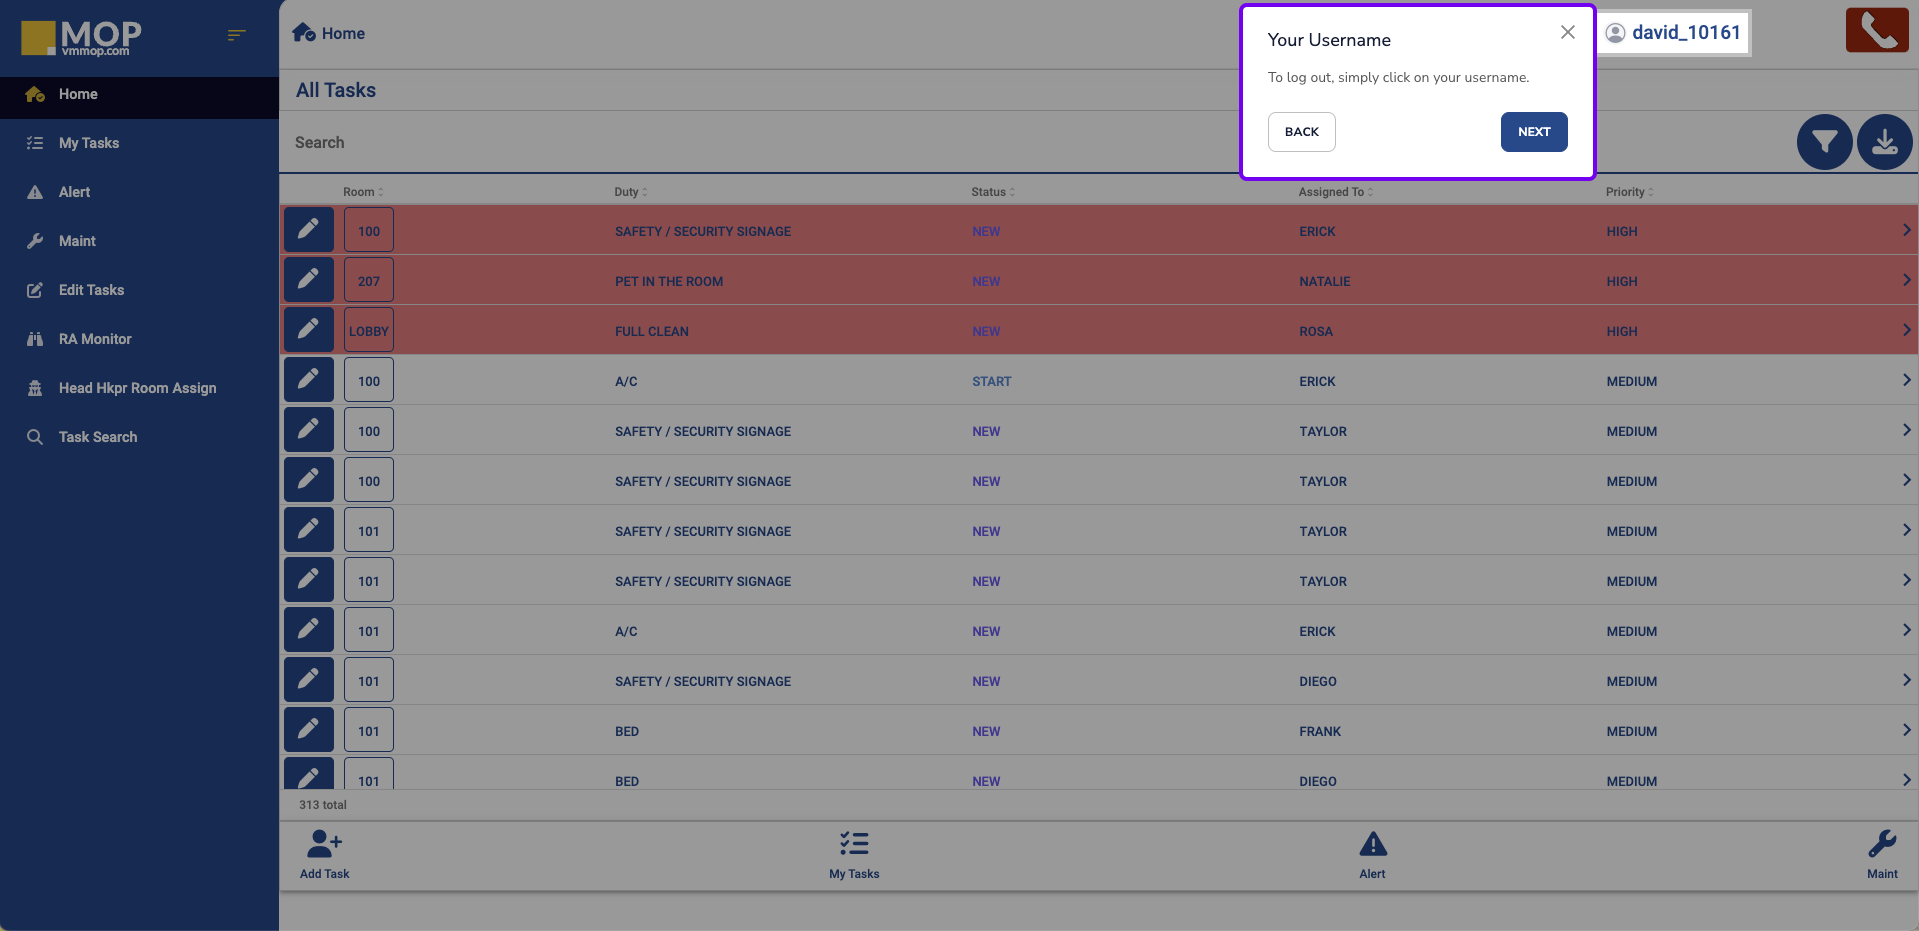
Task: Click the download tasks icon
Action: click(1884, 142)
